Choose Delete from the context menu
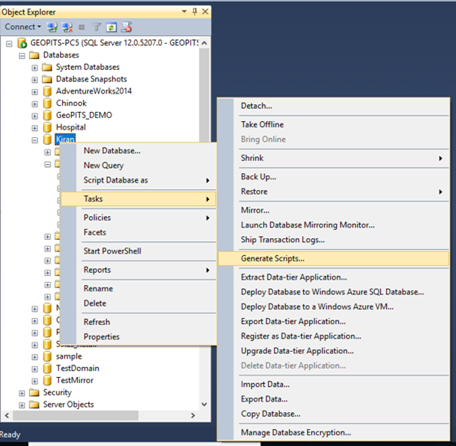Screen dimensions: 456x446 [139, 303]
